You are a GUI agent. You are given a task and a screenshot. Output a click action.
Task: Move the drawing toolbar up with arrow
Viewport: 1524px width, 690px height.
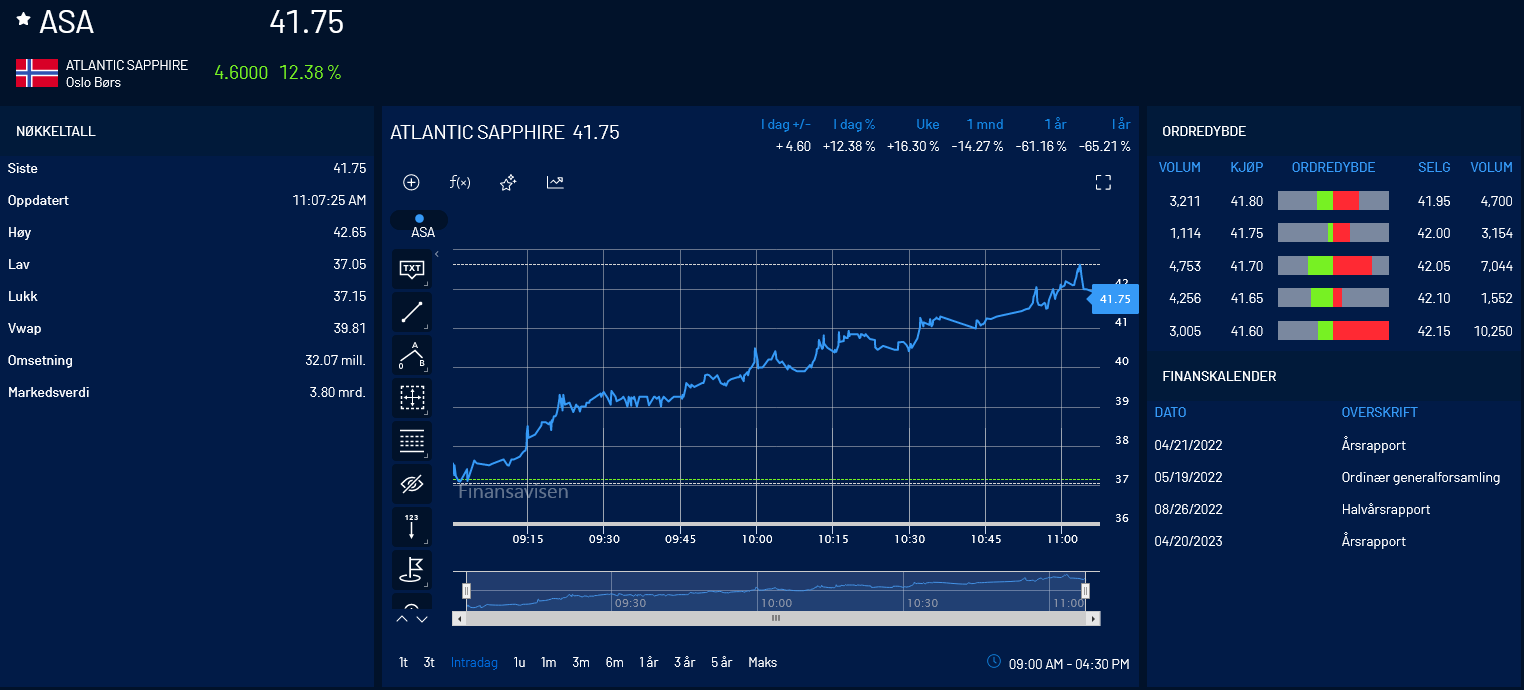[402, 619]
